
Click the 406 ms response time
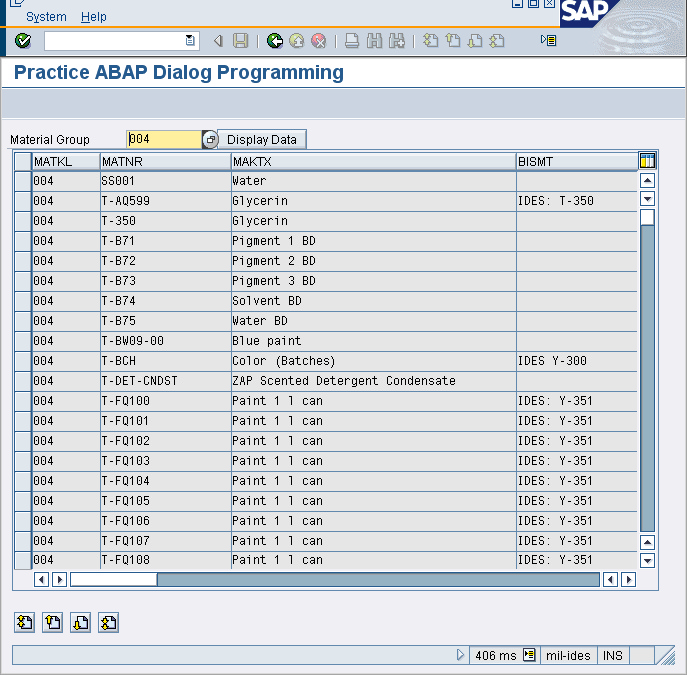(x=496, y=656)
